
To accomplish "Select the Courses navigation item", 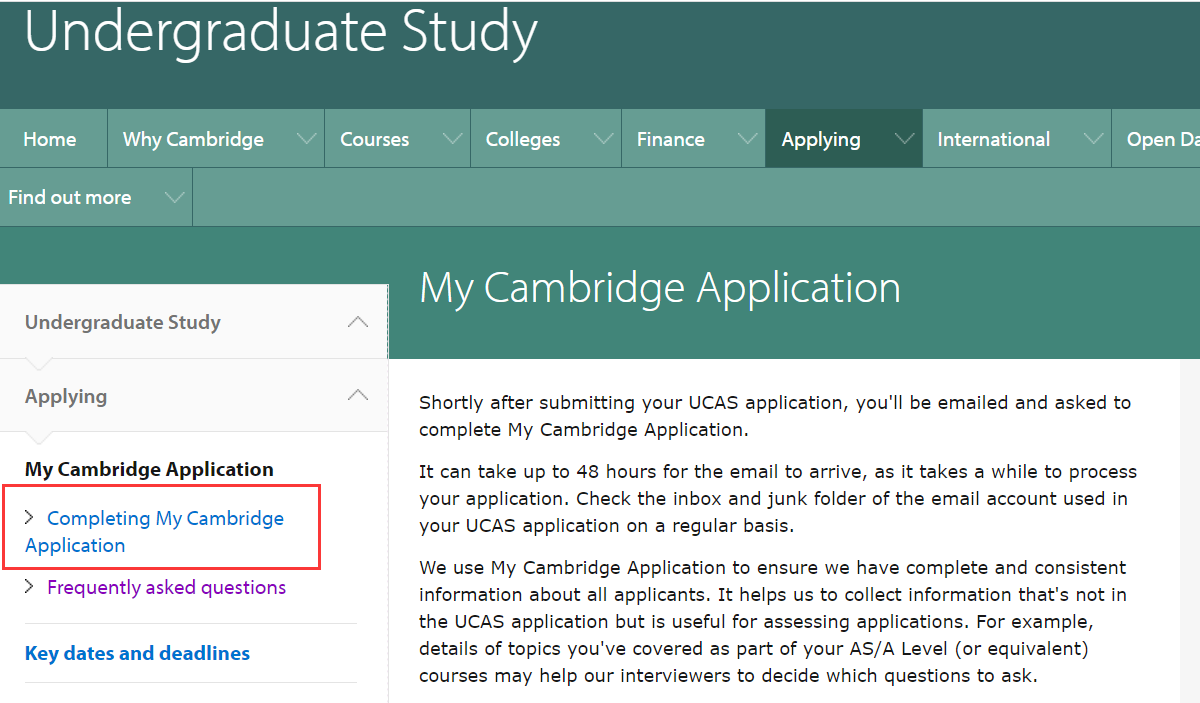I will point(375,139).
